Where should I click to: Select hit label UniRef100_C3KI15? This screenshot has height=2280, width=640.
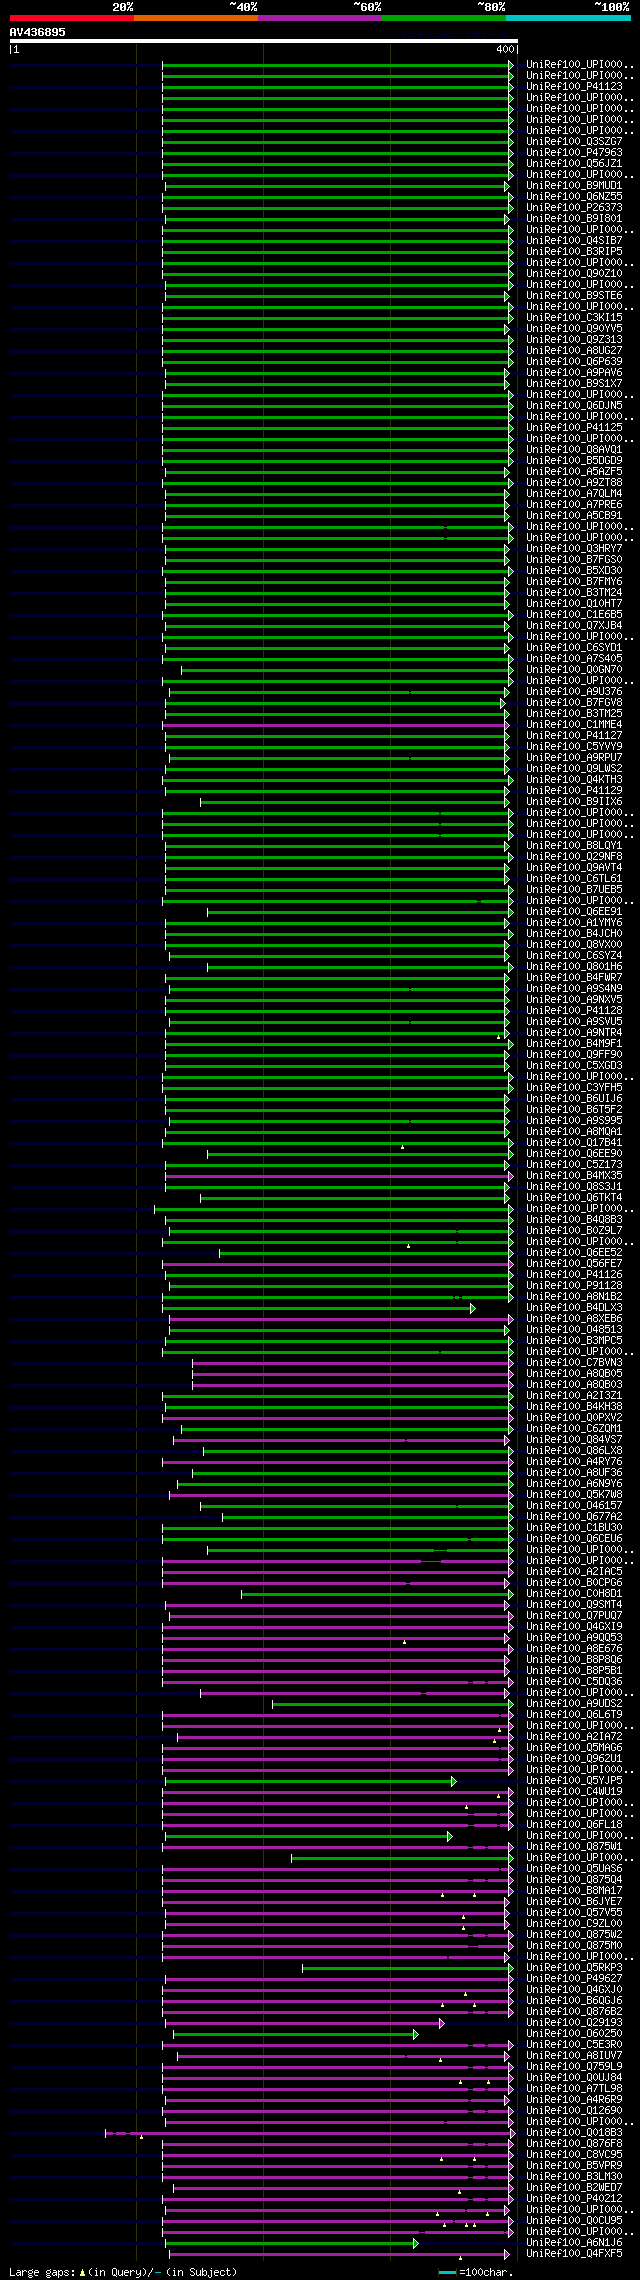(x=574, y=317)
